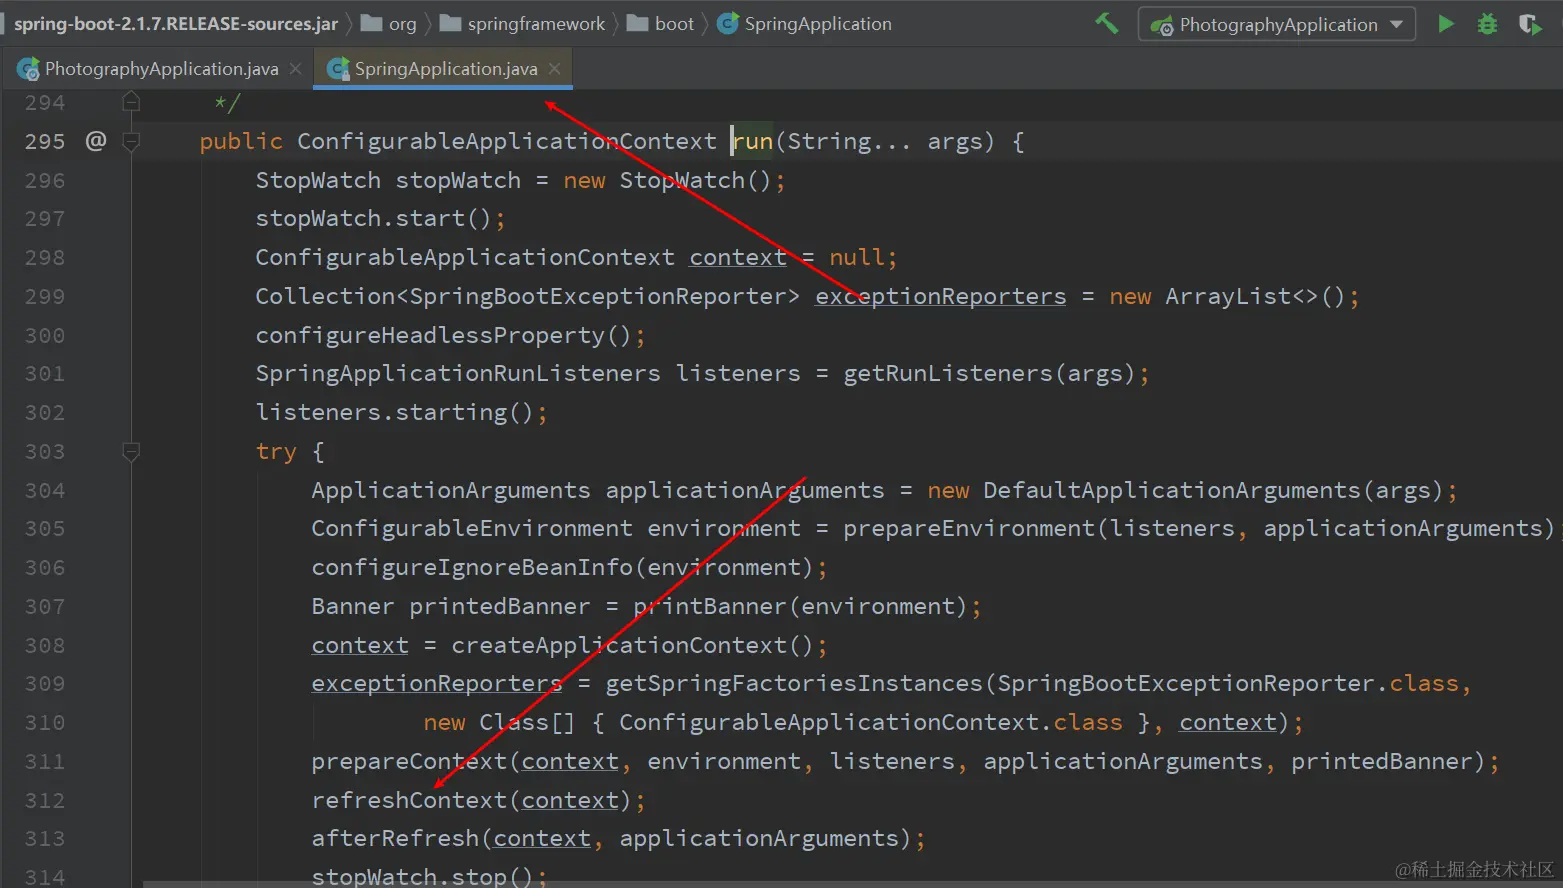Click prepareEnvironment call on line 305
The height and width of the screenshot is (888, 1563).
pyautogui.click(x=969, y=528)
